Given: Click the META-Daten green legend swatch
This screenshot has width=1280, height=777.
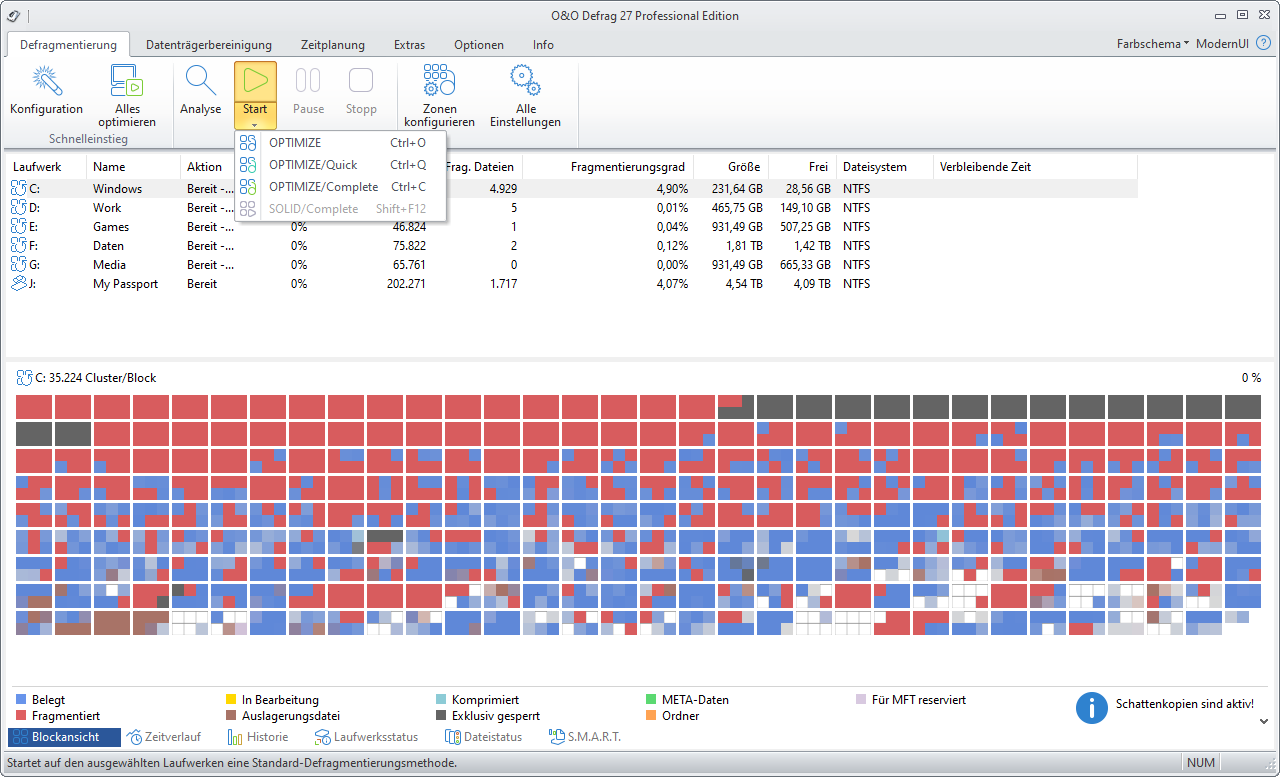Looking at the screenshot, I should 652,700.
